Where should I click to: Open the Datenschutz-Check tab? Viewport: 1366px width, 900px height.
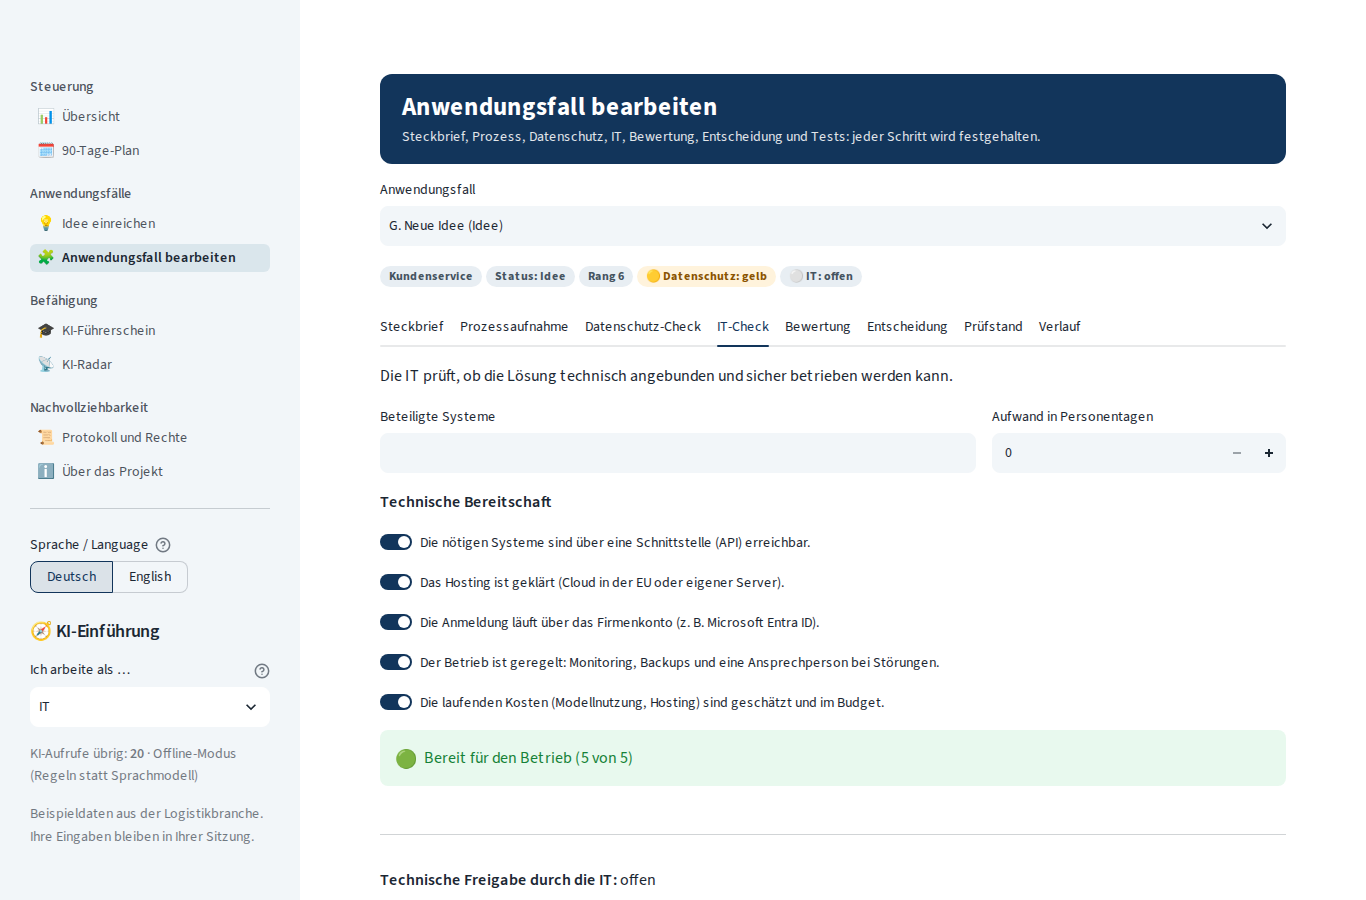click(x=643, y=327)
